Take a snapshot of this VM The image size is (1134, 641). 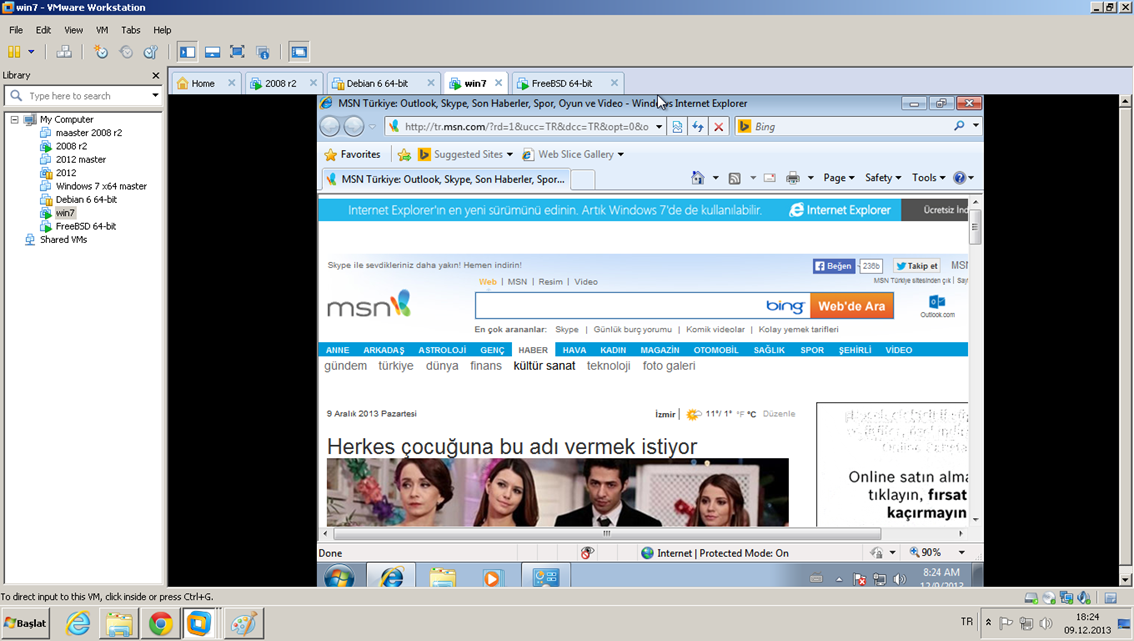point(101,52)
